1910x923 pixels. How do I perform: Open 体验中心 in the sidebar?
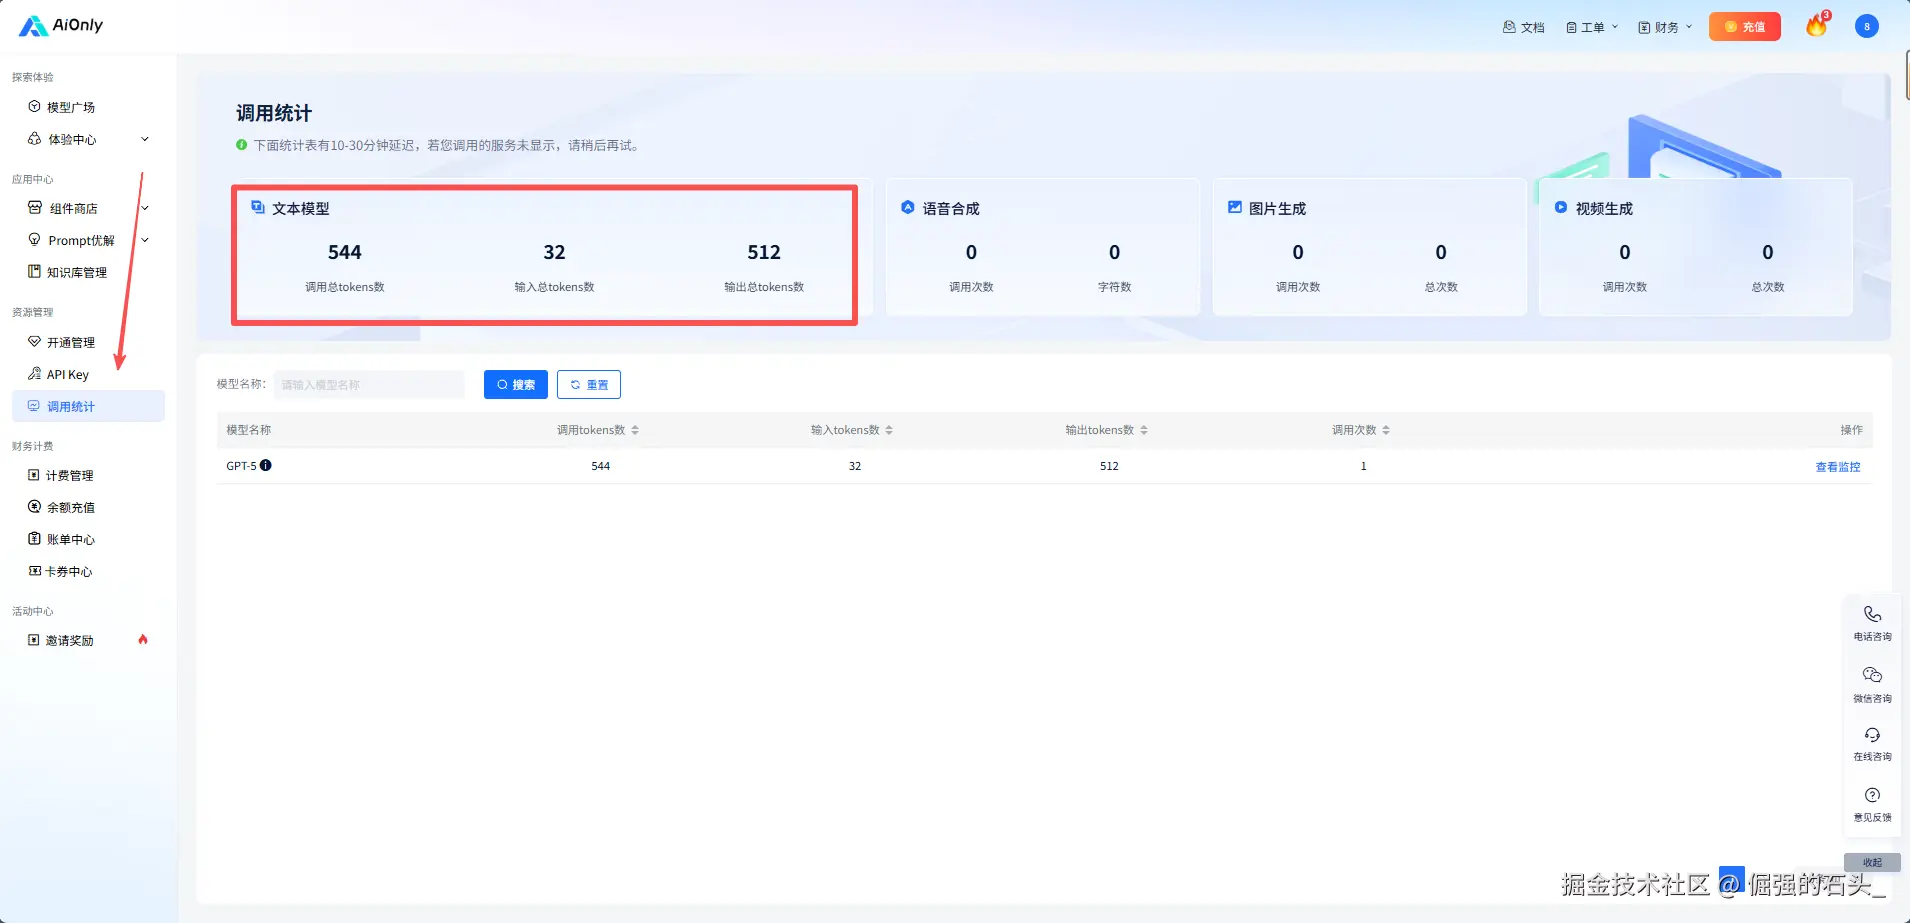73,139
